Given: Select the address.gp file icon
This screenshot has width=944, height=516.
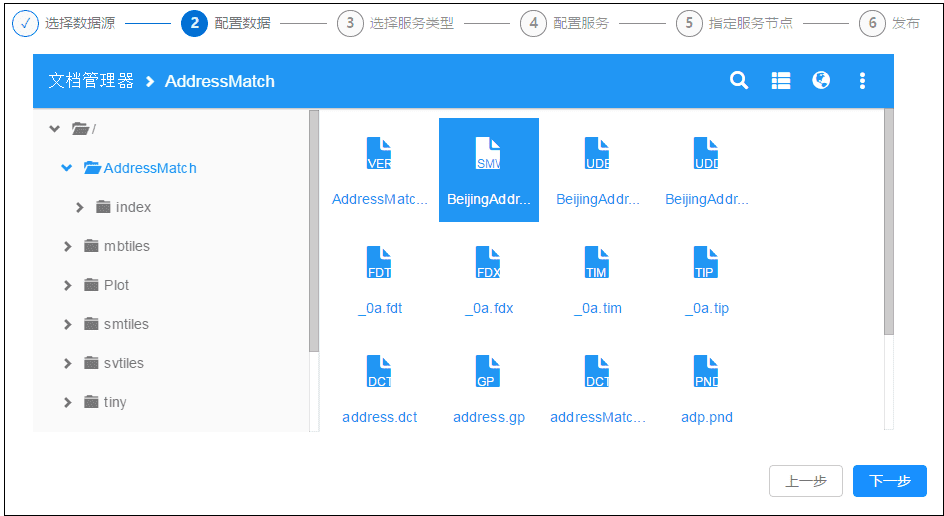Looking at the screenshot, I should click(488, 372).
